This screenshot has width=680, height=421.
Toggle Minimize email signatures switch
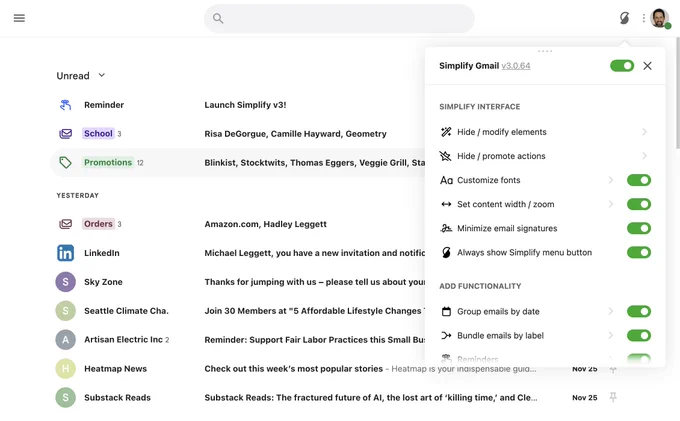tap(639, 228)
